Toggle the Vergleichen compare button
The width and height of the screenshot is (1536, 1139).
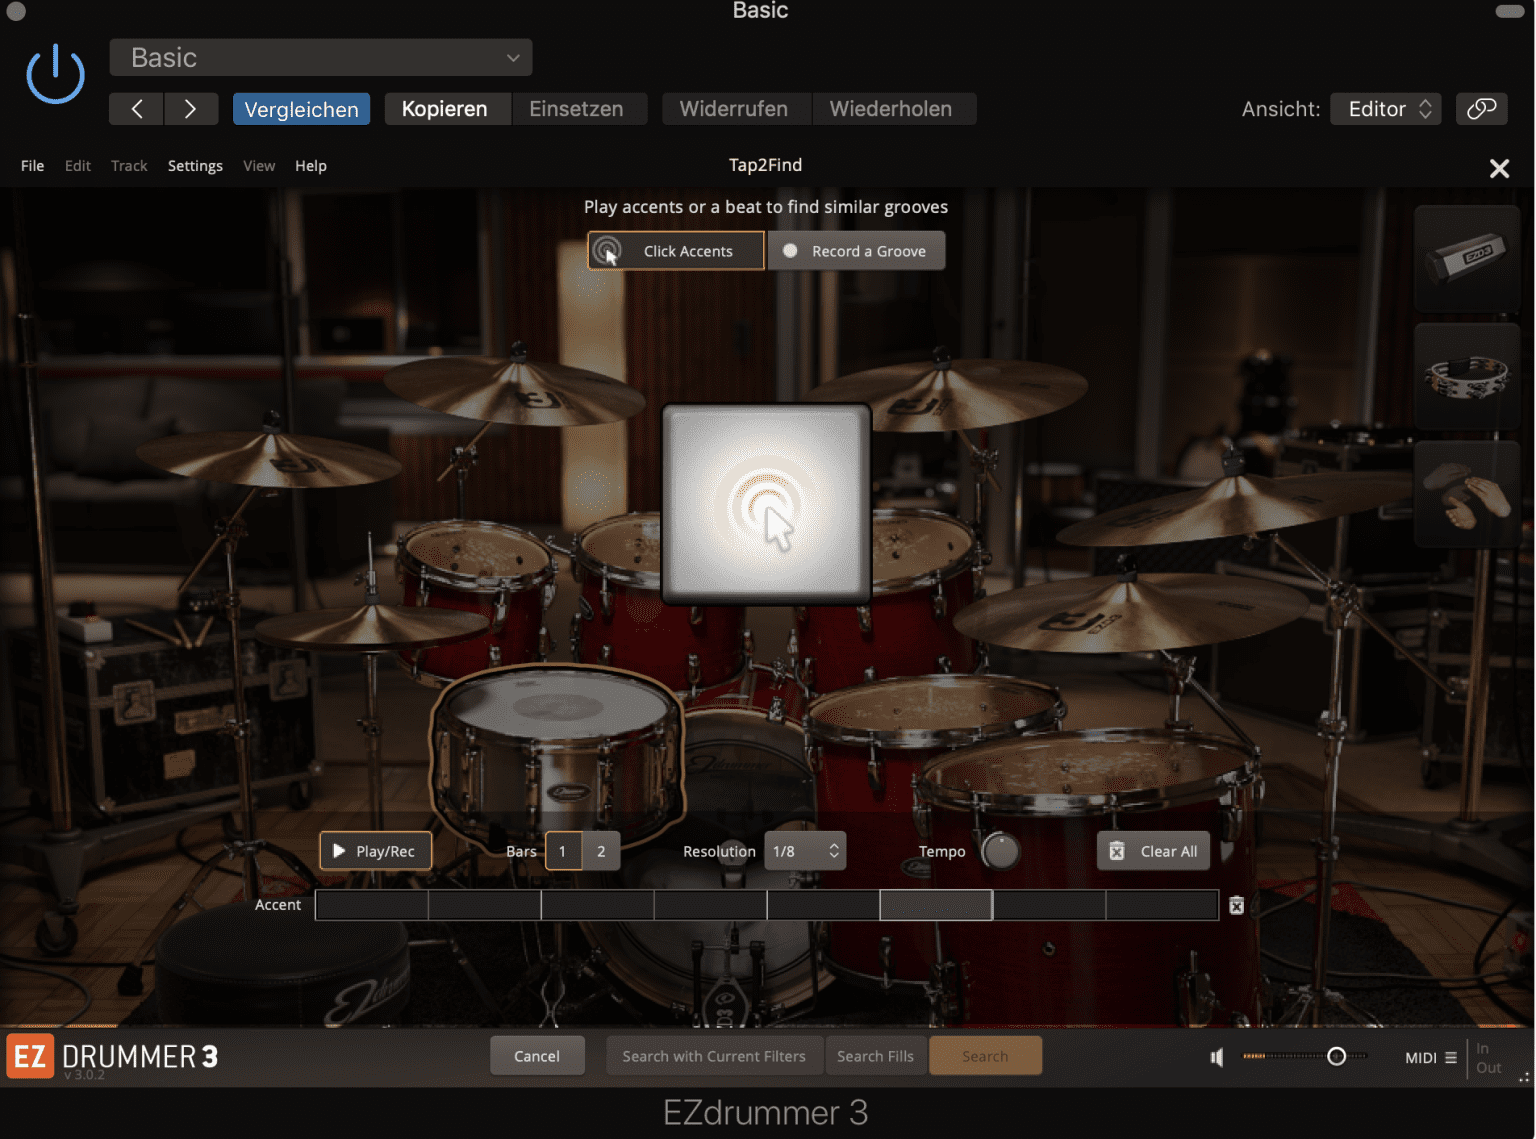[x=301, y=109]
